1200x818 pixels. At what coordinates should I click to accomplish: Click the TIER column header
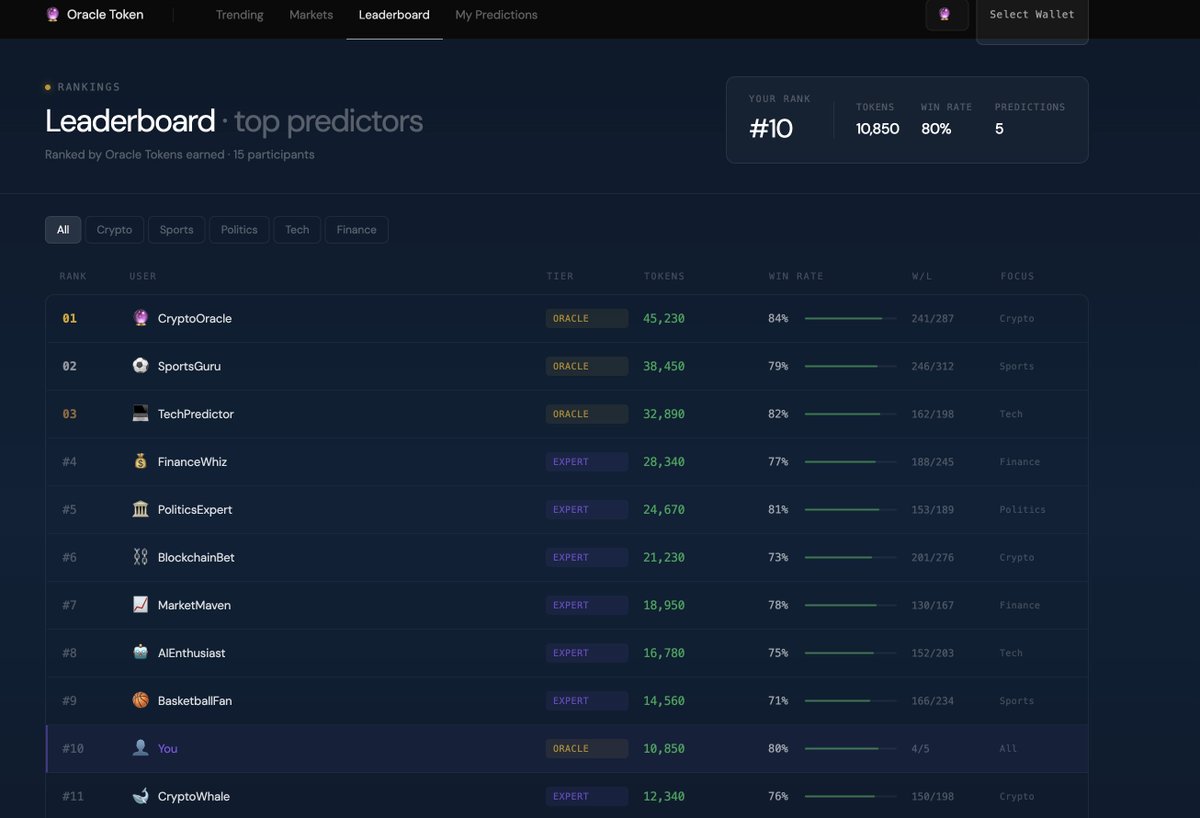point(560,276)
